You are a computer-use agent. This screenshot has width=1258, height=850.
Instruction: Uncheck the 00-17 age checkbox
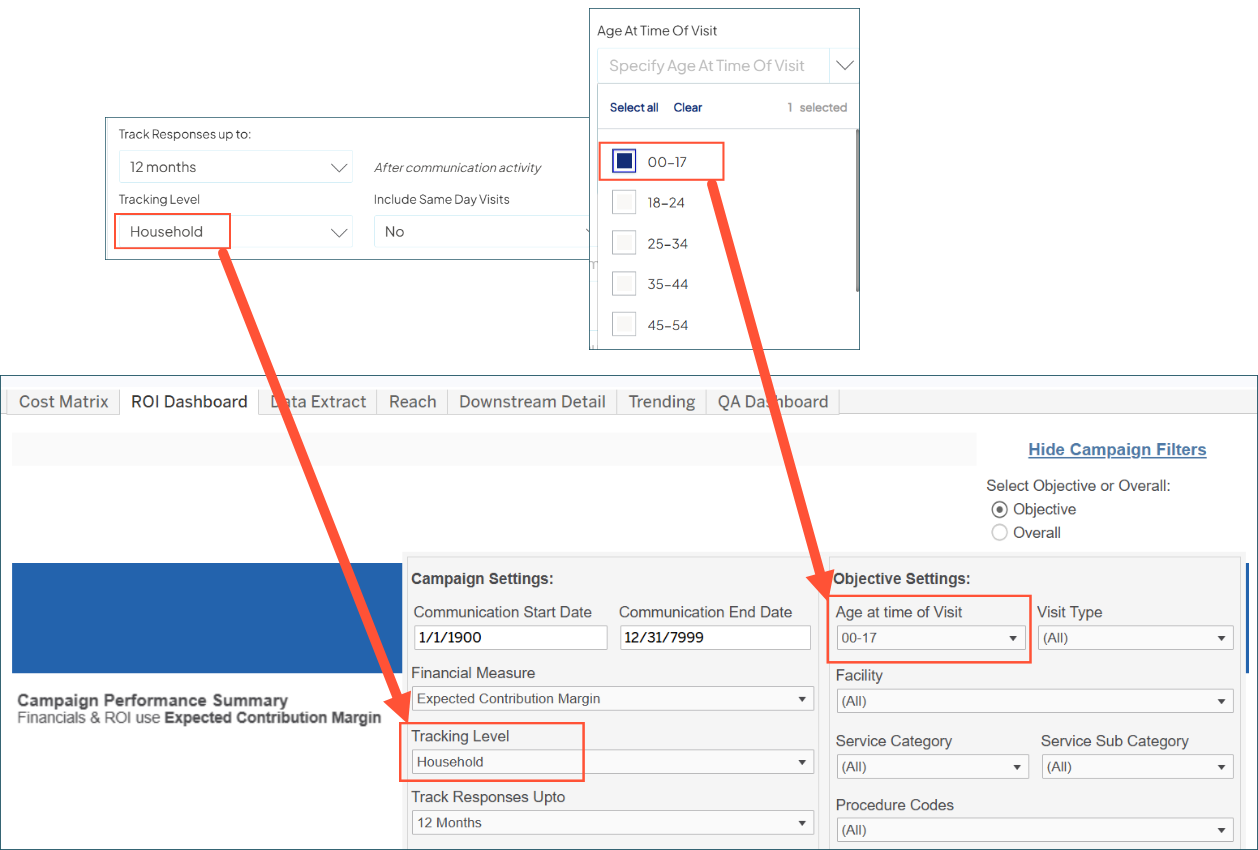[624, 160]
